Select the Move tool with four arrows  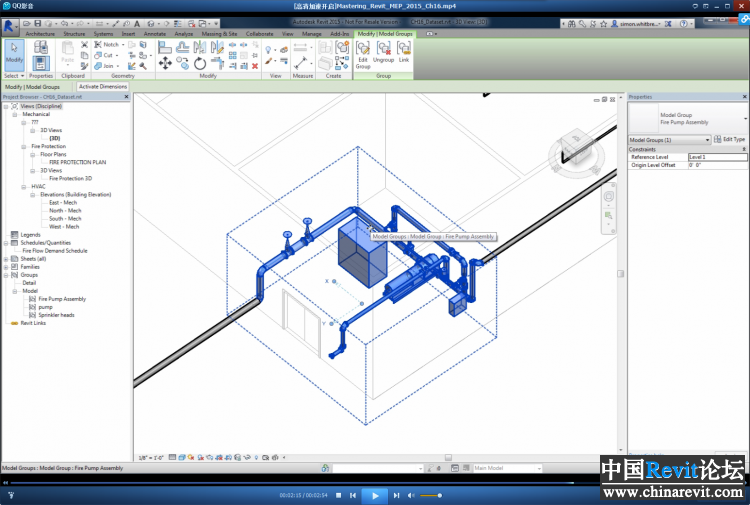(165, 63)
